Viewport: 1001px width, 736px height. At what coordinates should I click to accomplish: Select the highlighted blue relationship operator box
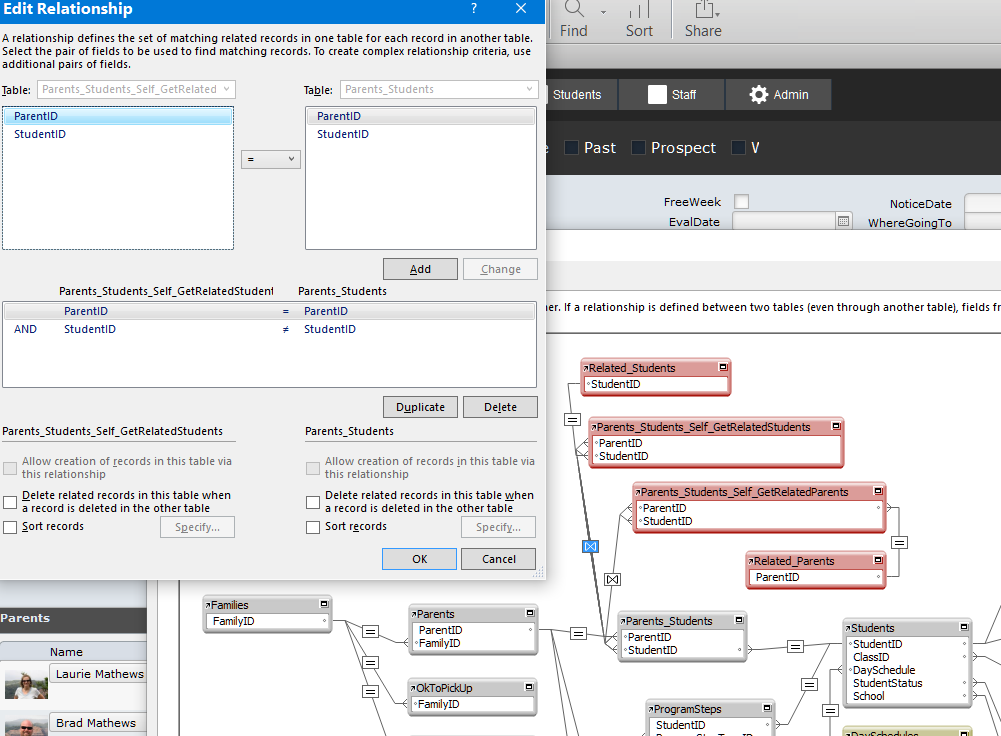591,546
